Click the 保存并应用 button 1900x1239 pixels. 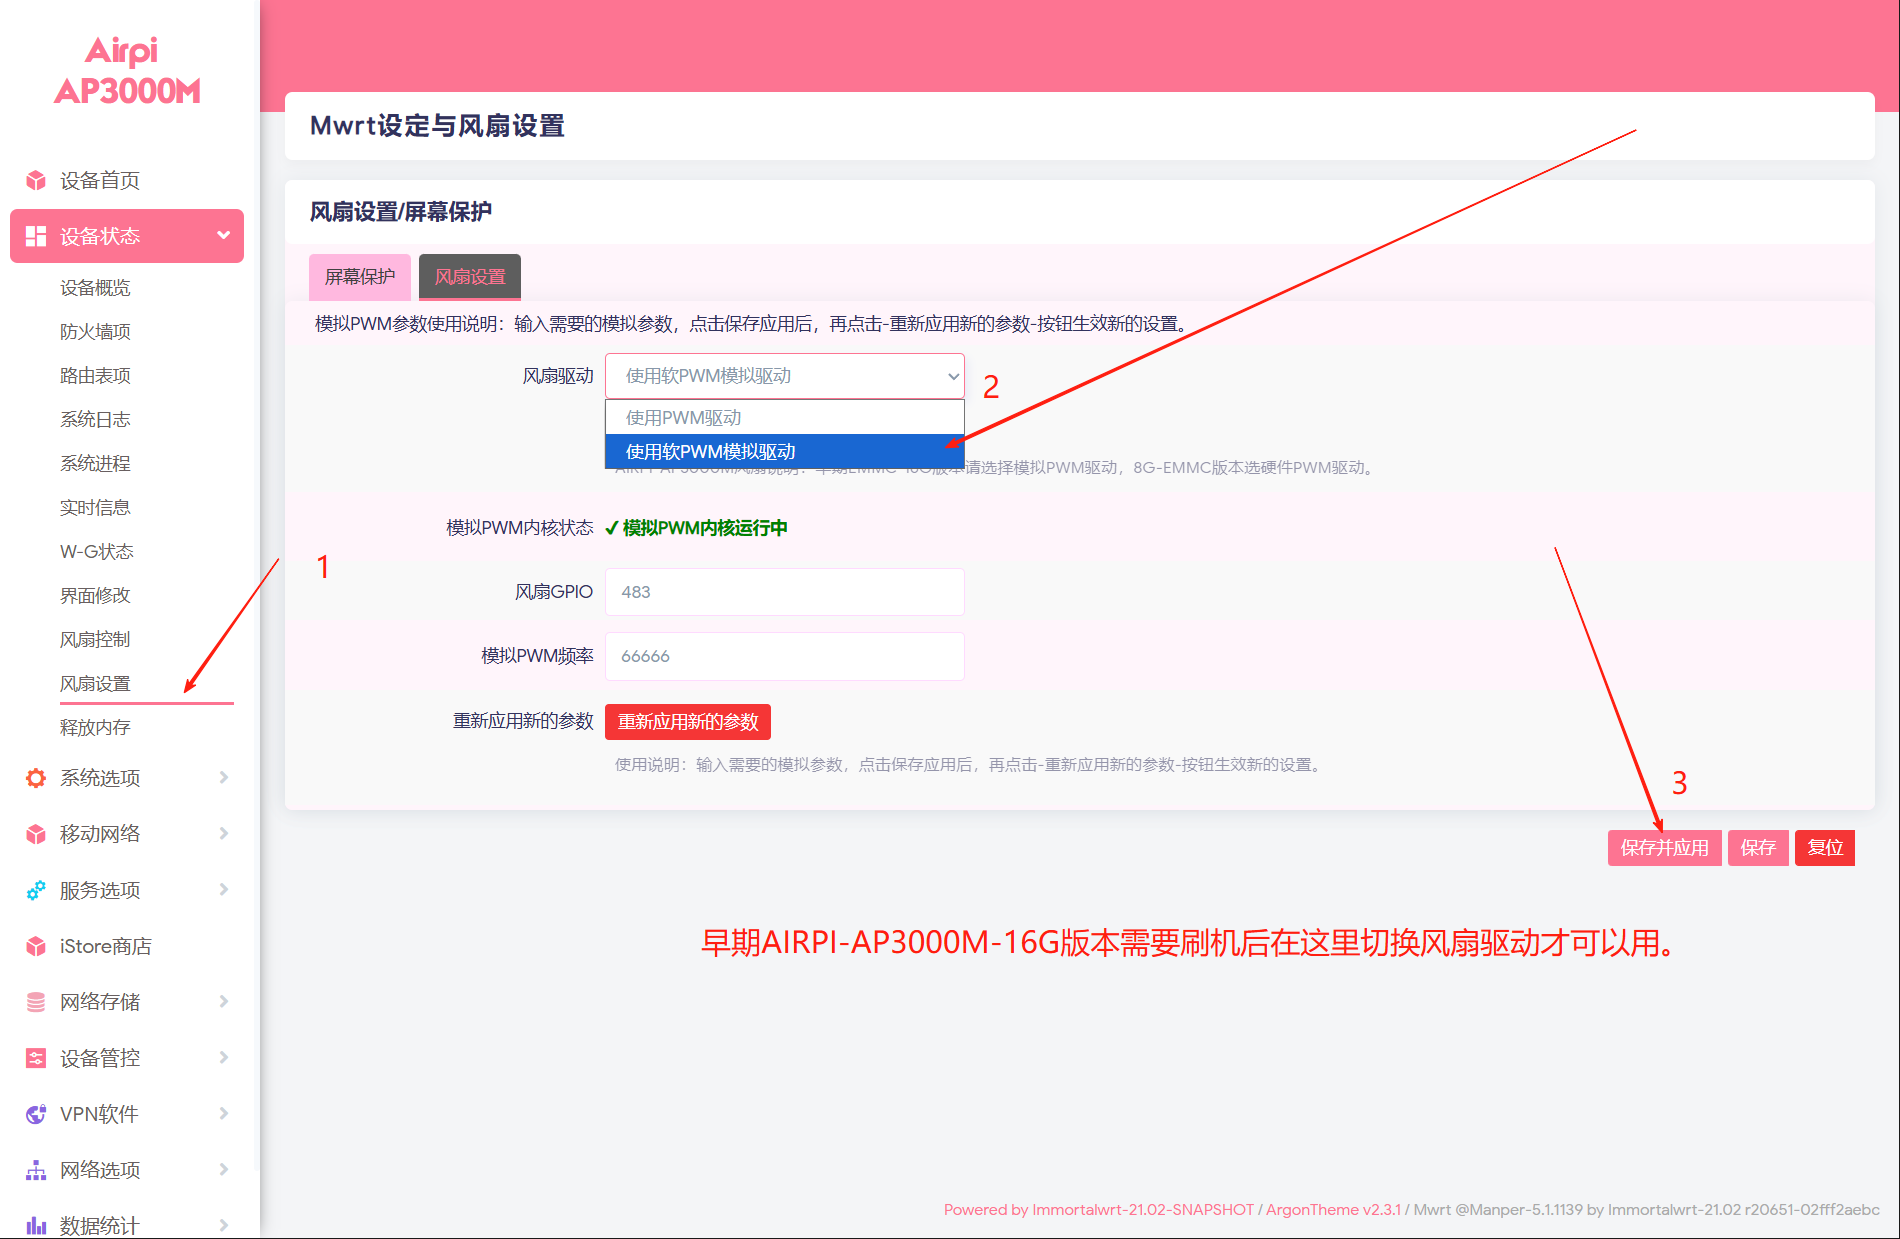pyautogui.click(x=1664, y=848)
